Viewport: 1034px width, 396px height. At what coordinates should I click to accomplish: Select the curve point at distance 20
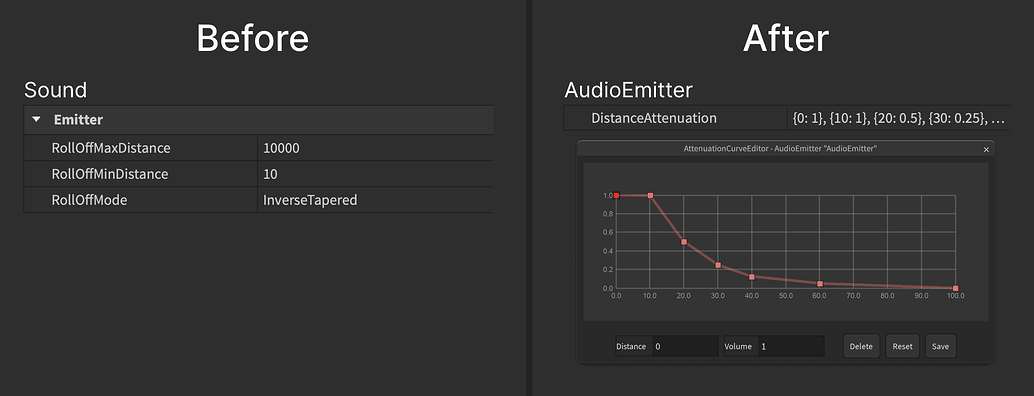pos(684,242)
